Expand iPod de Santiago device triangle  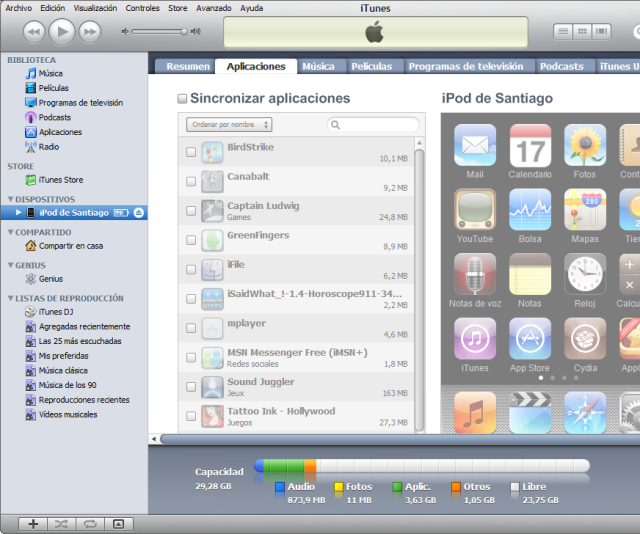tap(18, 213)
